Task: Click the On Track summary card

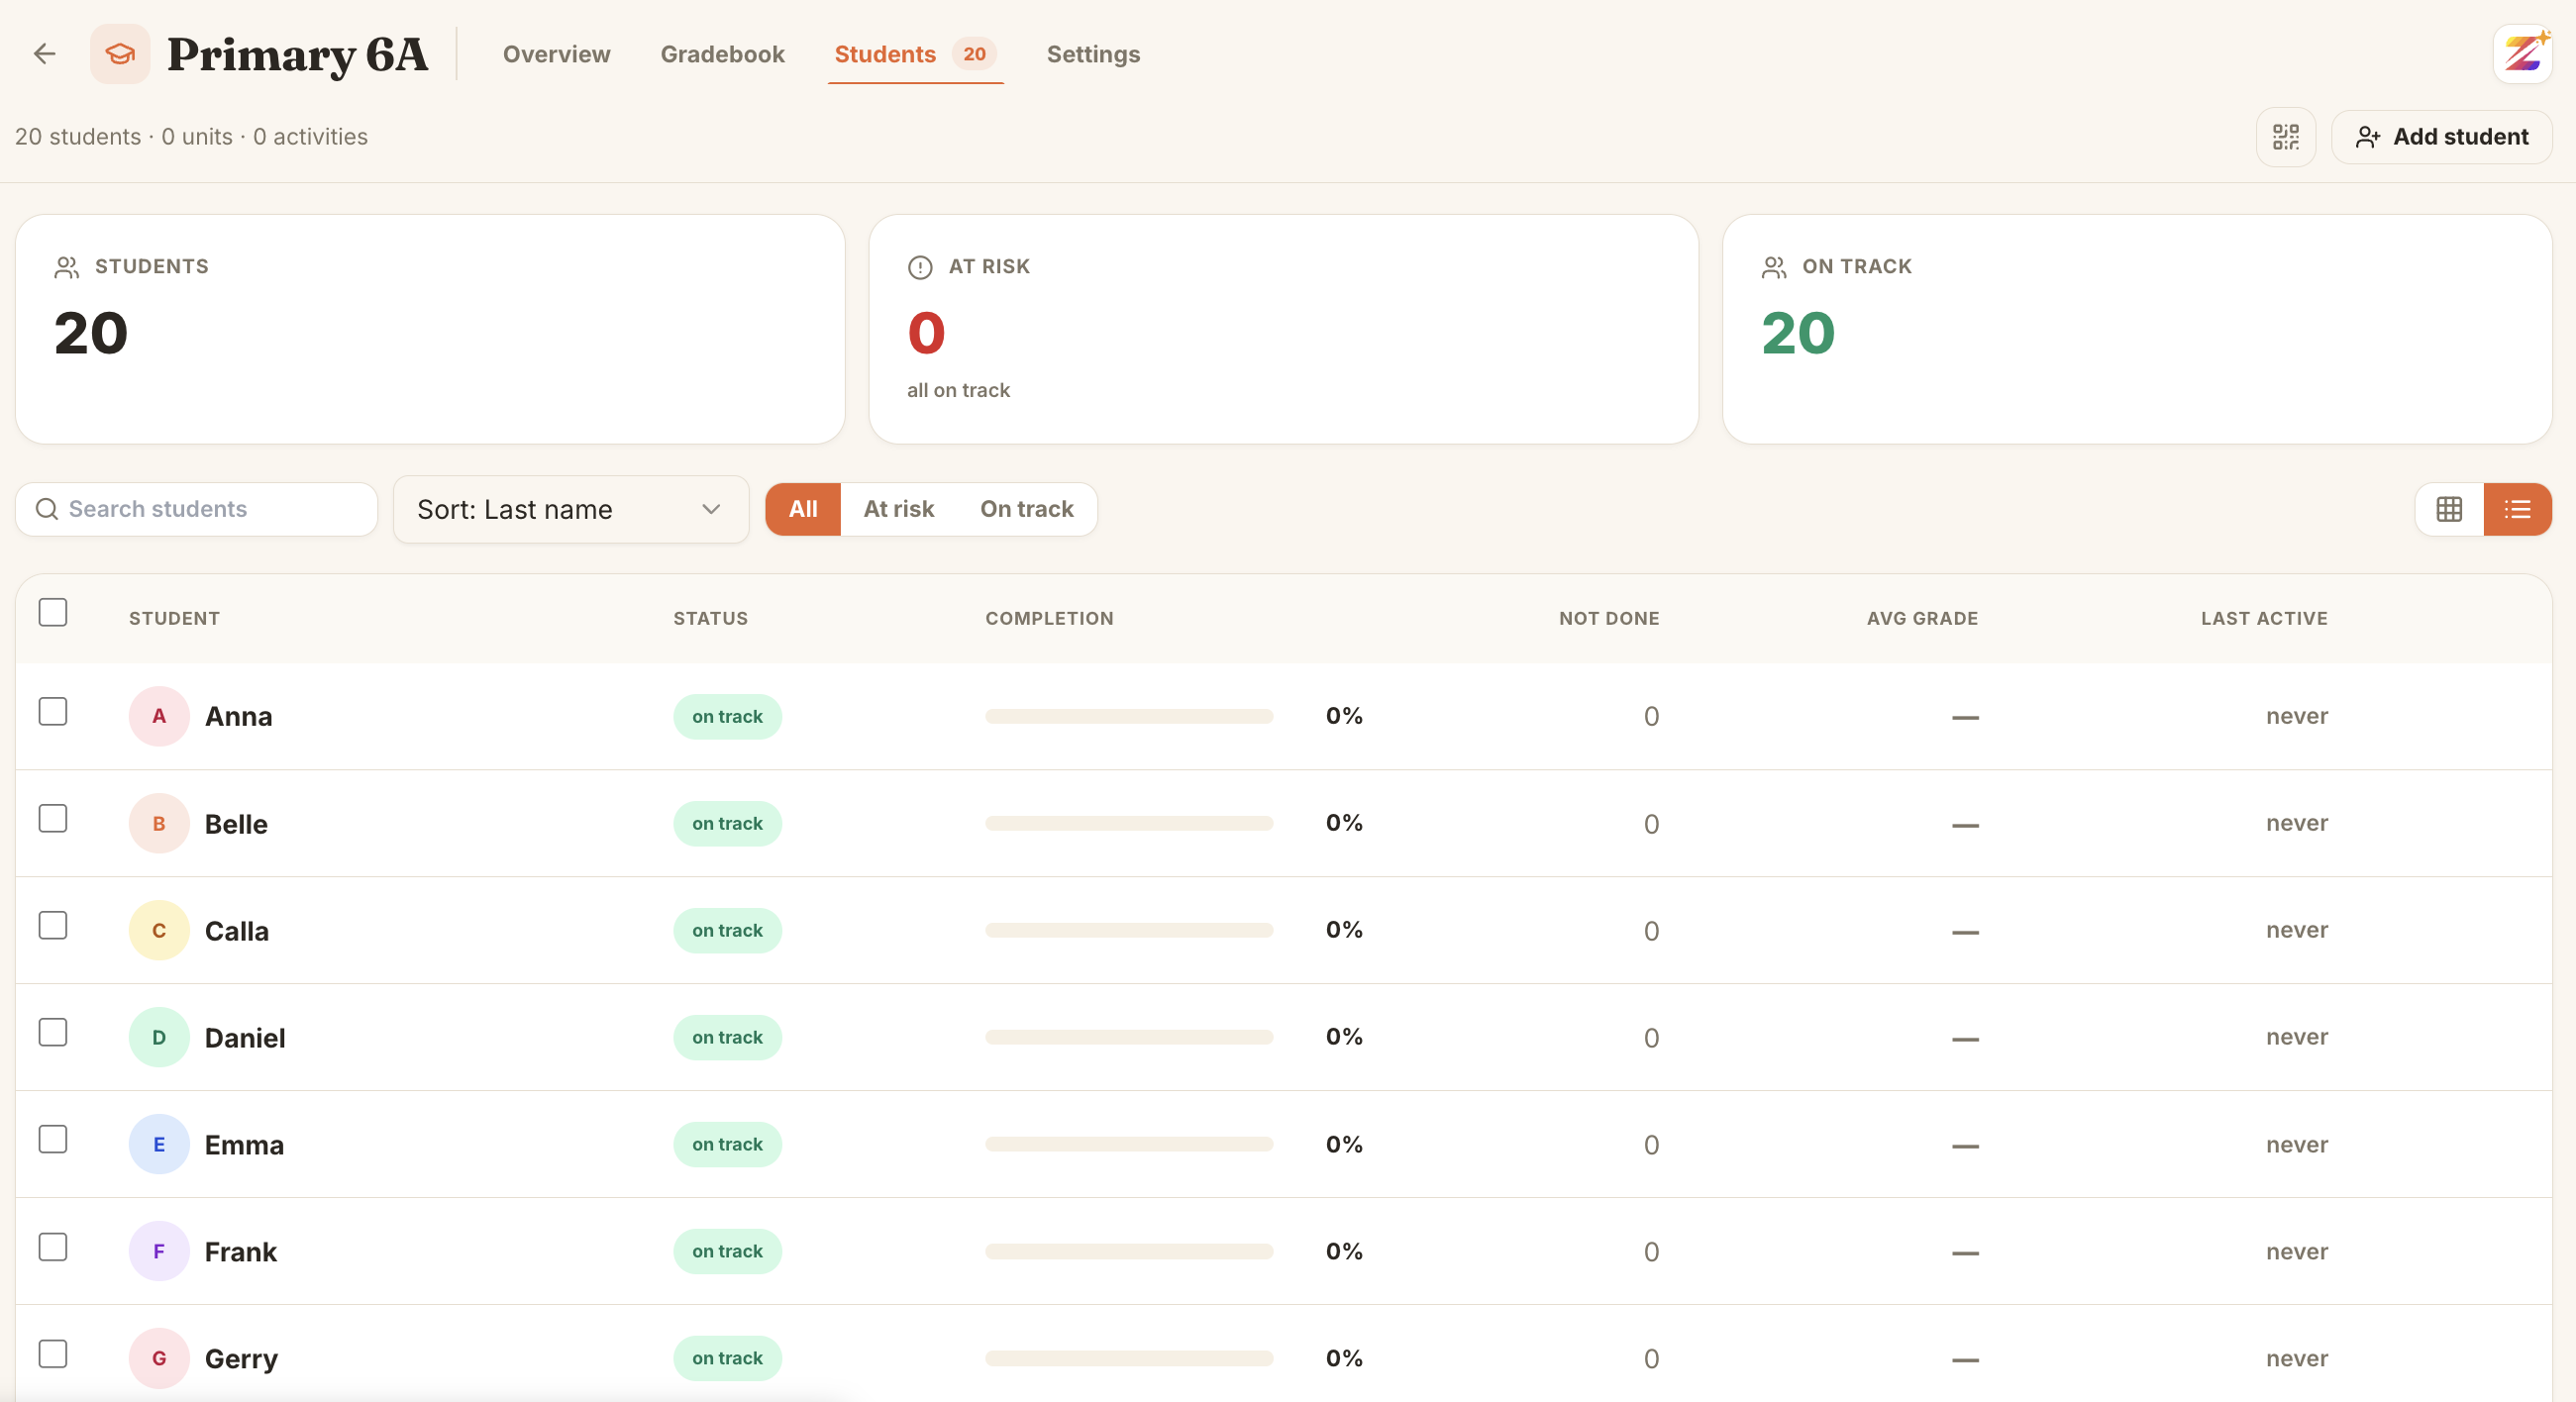Action: pos(2137,329)
